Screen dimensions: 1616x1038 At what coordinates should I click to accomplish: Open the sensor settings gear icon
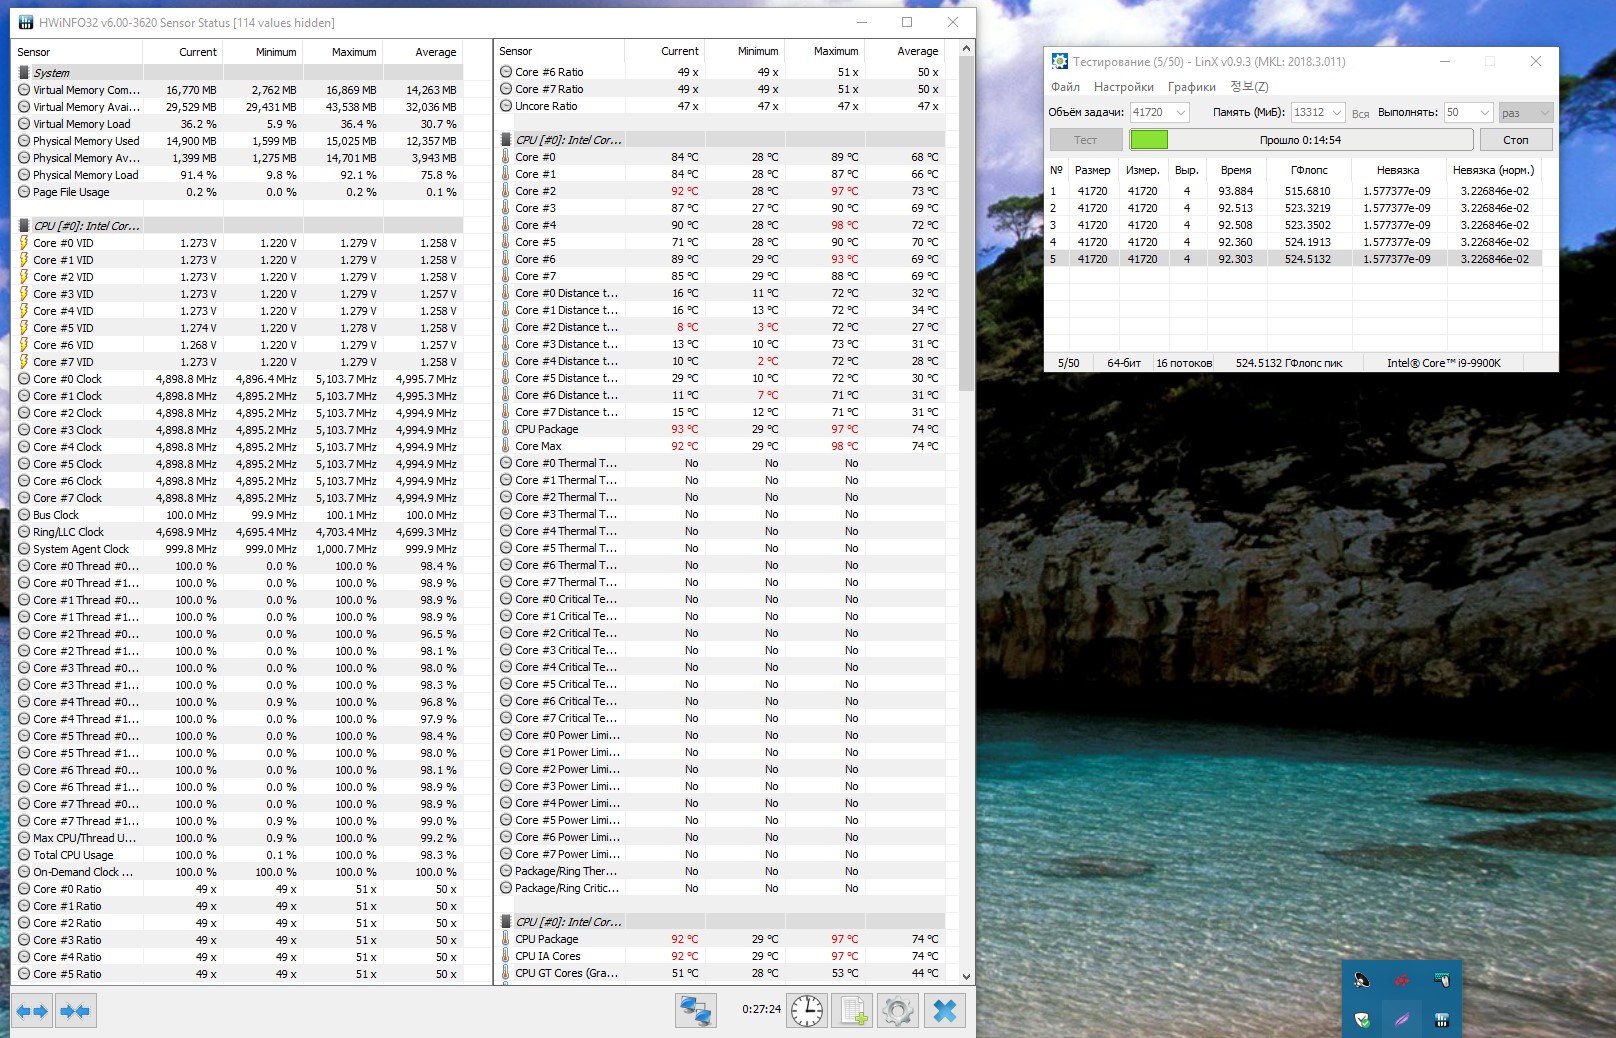(898, 1011)
